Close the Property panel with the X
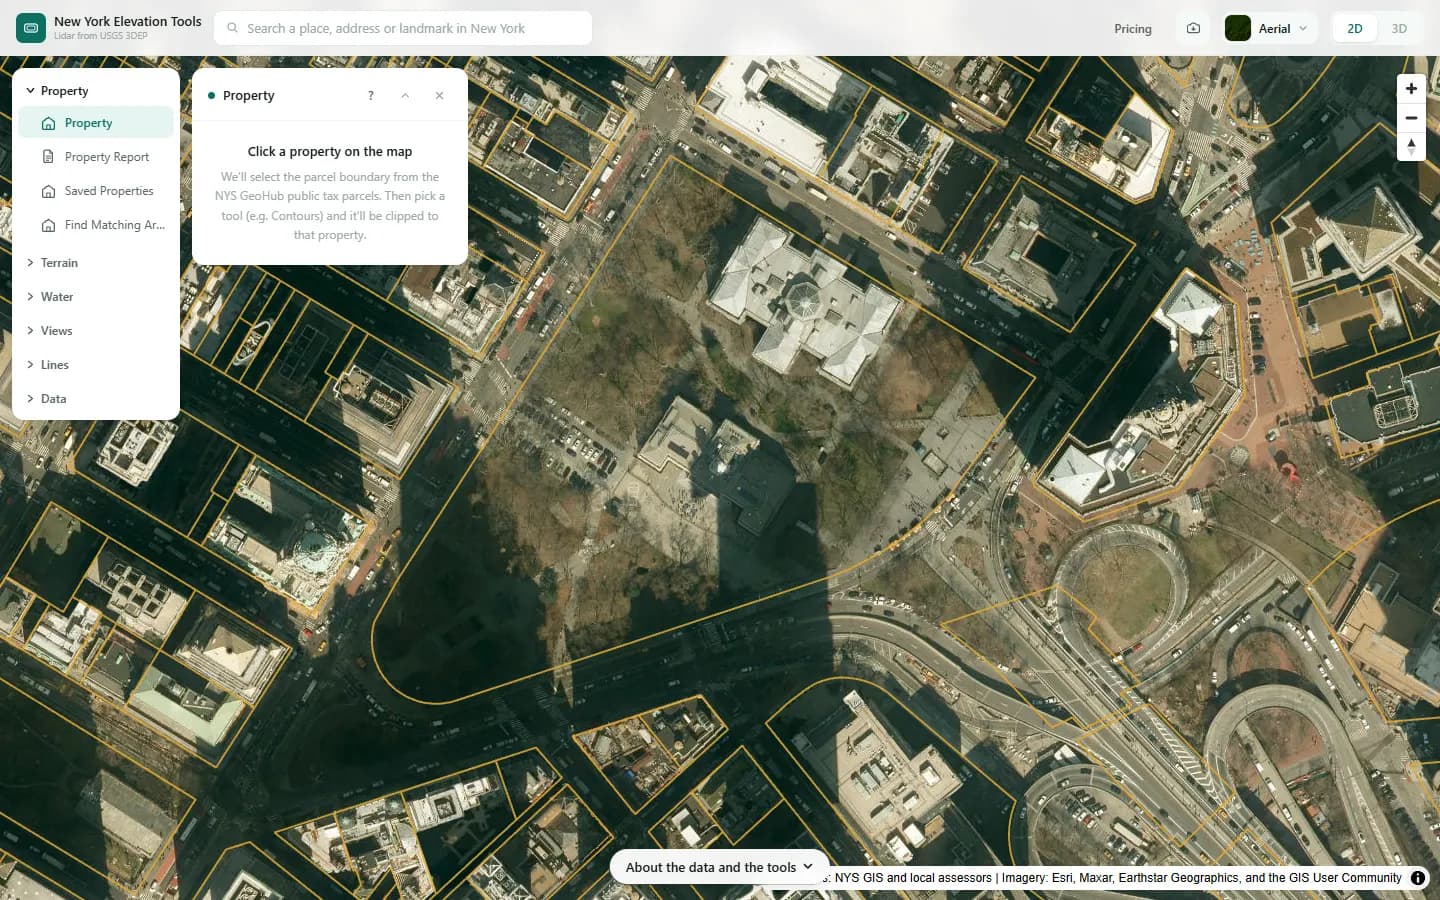1440x900 pixels. [439, 96]
